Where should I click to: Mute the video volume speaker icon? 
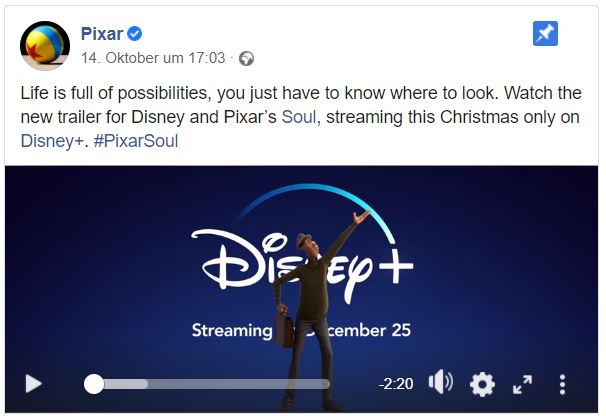[x=440, y=383]
